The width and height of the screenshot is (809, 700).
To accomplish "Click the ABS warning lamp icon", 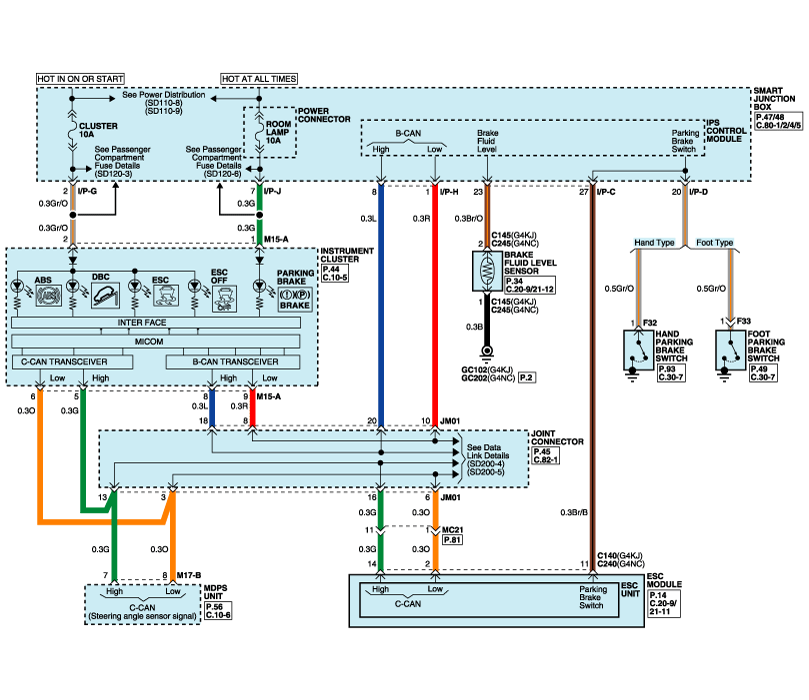I will (x=46, y=294).
